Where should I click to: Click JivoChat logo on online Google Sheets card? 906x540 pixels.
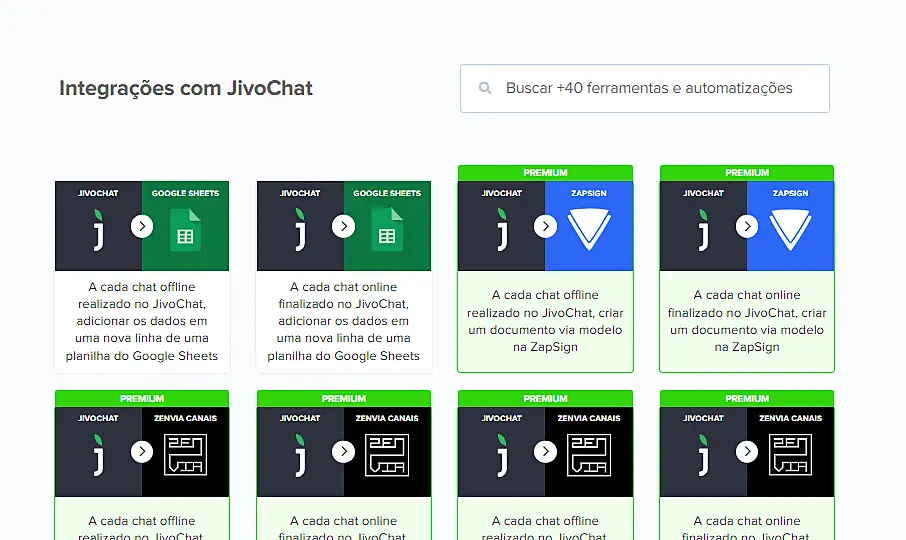[300, 230]
